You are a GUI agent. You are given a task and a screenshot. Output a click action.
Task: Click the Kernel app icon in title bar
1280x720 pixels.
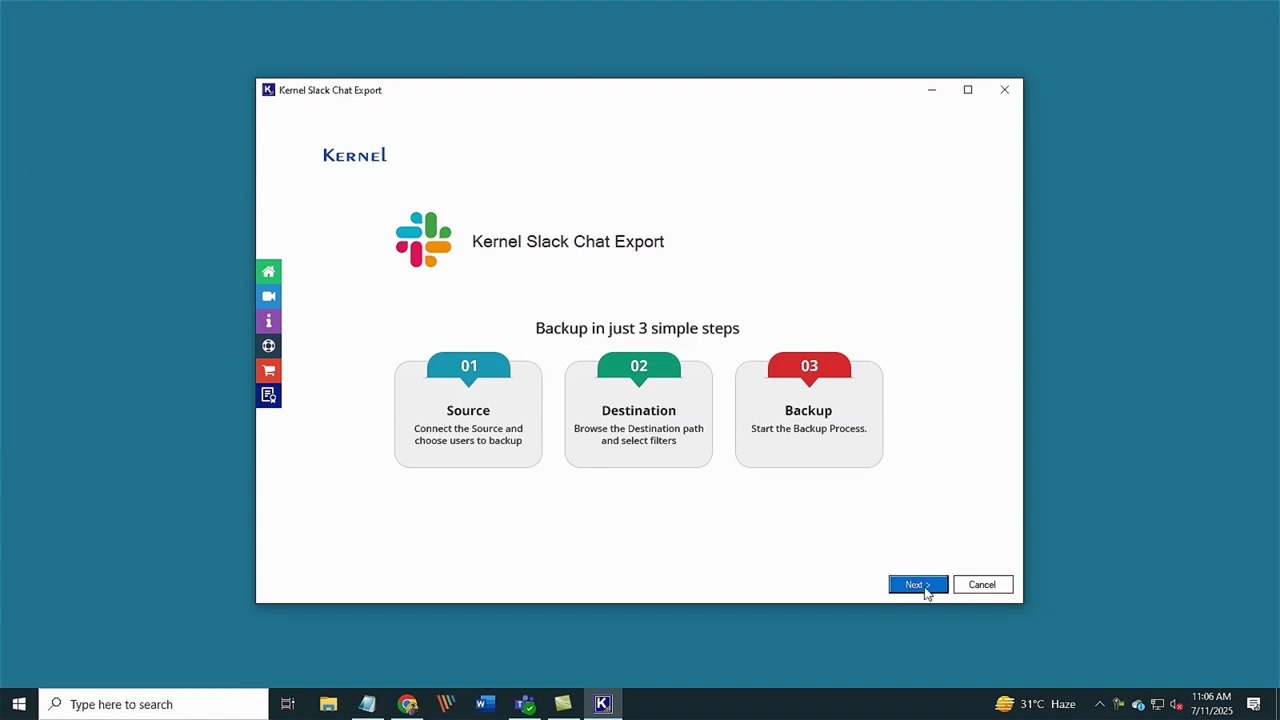click(x=268, y=90)
